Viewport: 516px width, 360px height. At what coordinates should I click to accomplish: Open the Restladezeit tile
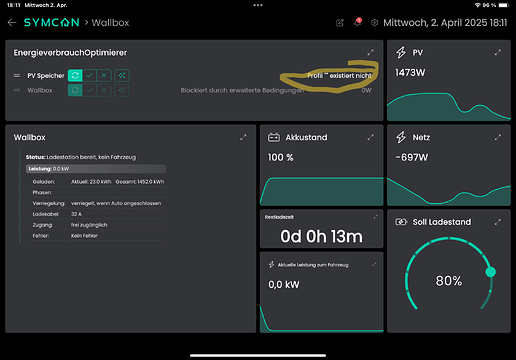pyautogui.click(x=321, y=229)
